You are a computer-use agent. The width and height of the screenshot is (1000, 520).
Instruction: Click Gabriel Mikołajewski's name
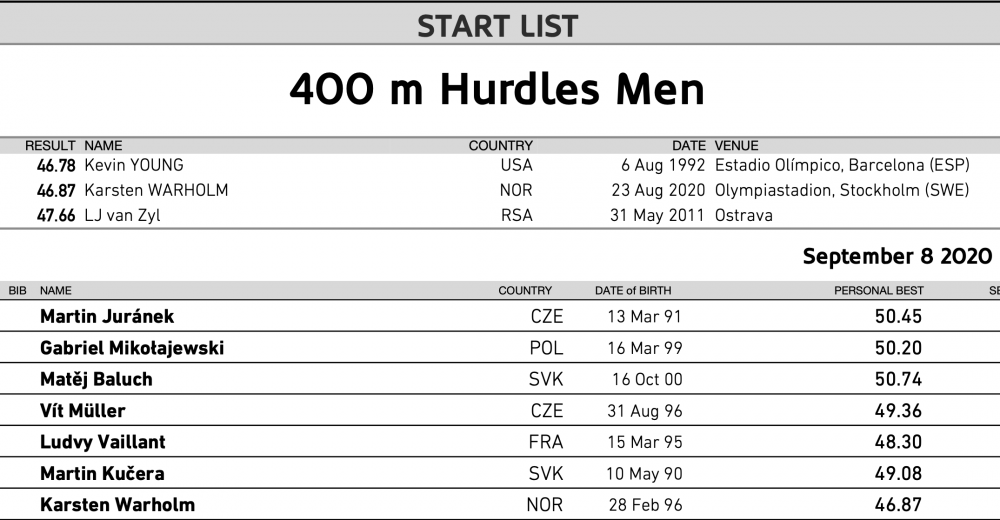[132, 348]
